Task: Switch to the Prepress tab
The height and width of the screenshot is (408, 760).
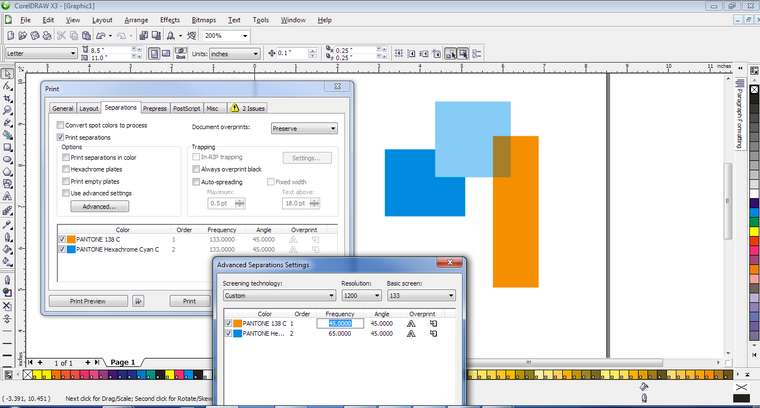Action: click(155, 108)
